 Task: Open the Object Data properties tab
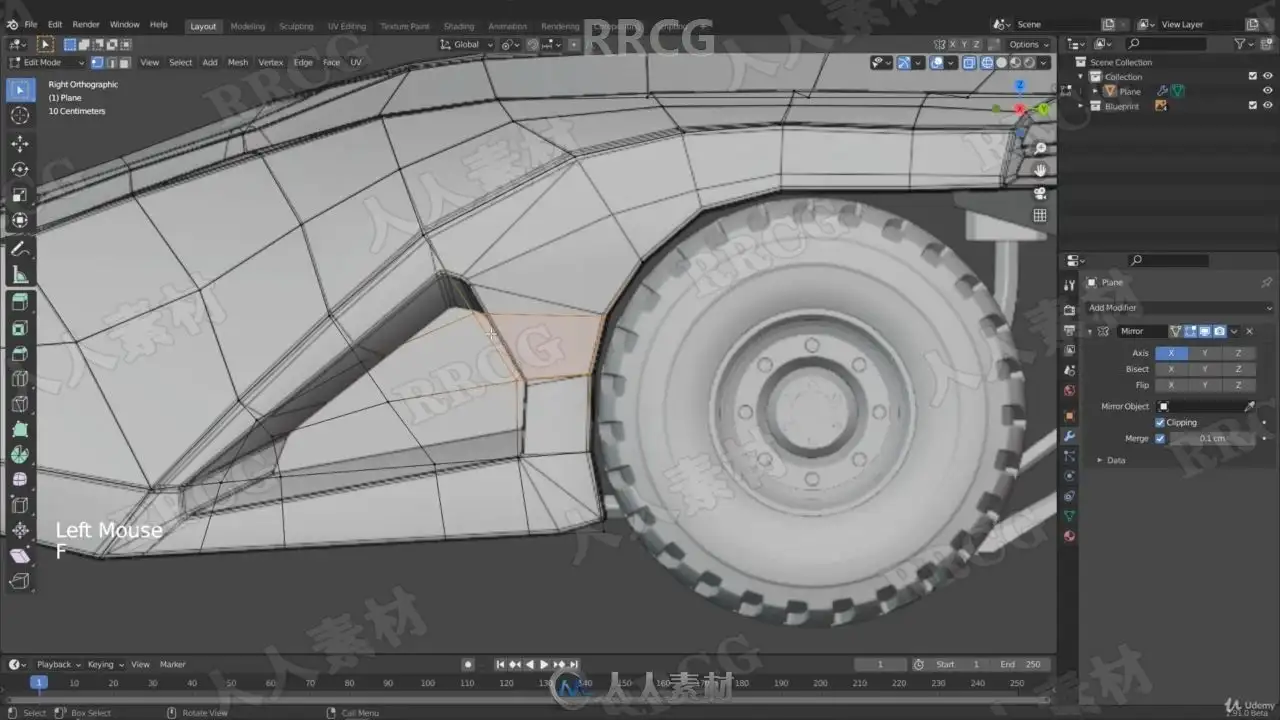[1069, 516]
